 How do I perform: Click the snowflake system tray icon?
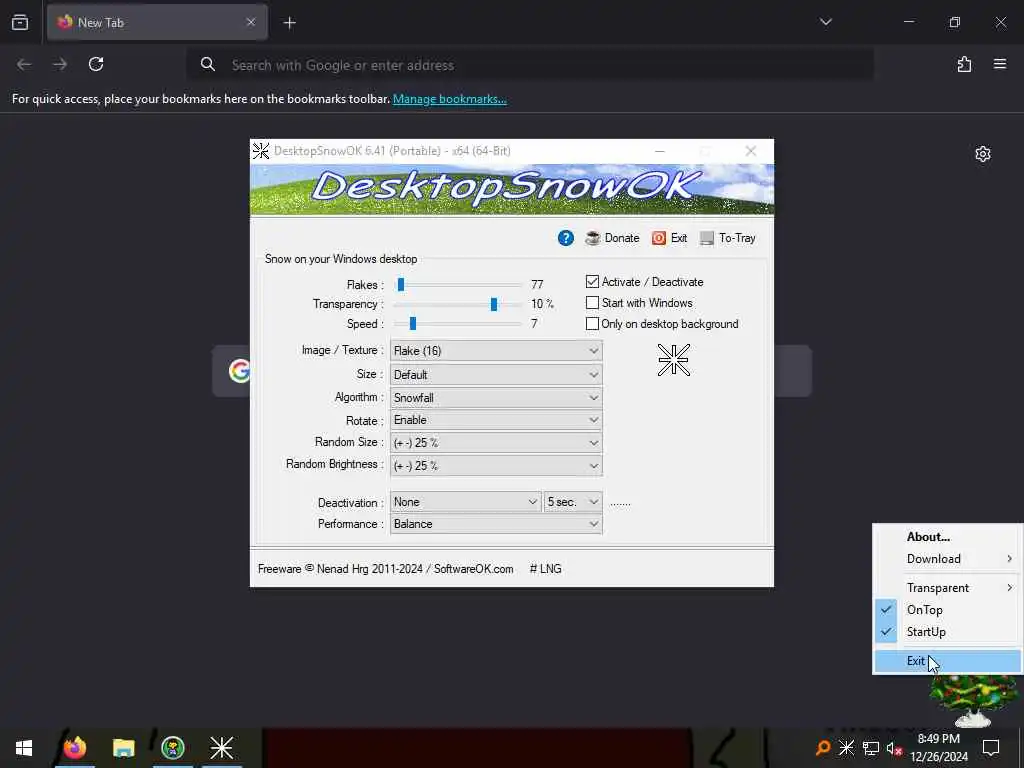pos(846,748)
